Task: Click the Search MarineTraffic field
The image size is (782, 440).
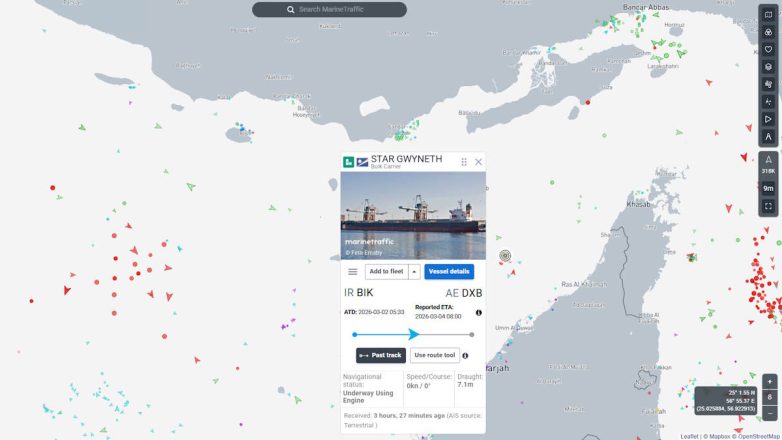Action: [329, 9]
